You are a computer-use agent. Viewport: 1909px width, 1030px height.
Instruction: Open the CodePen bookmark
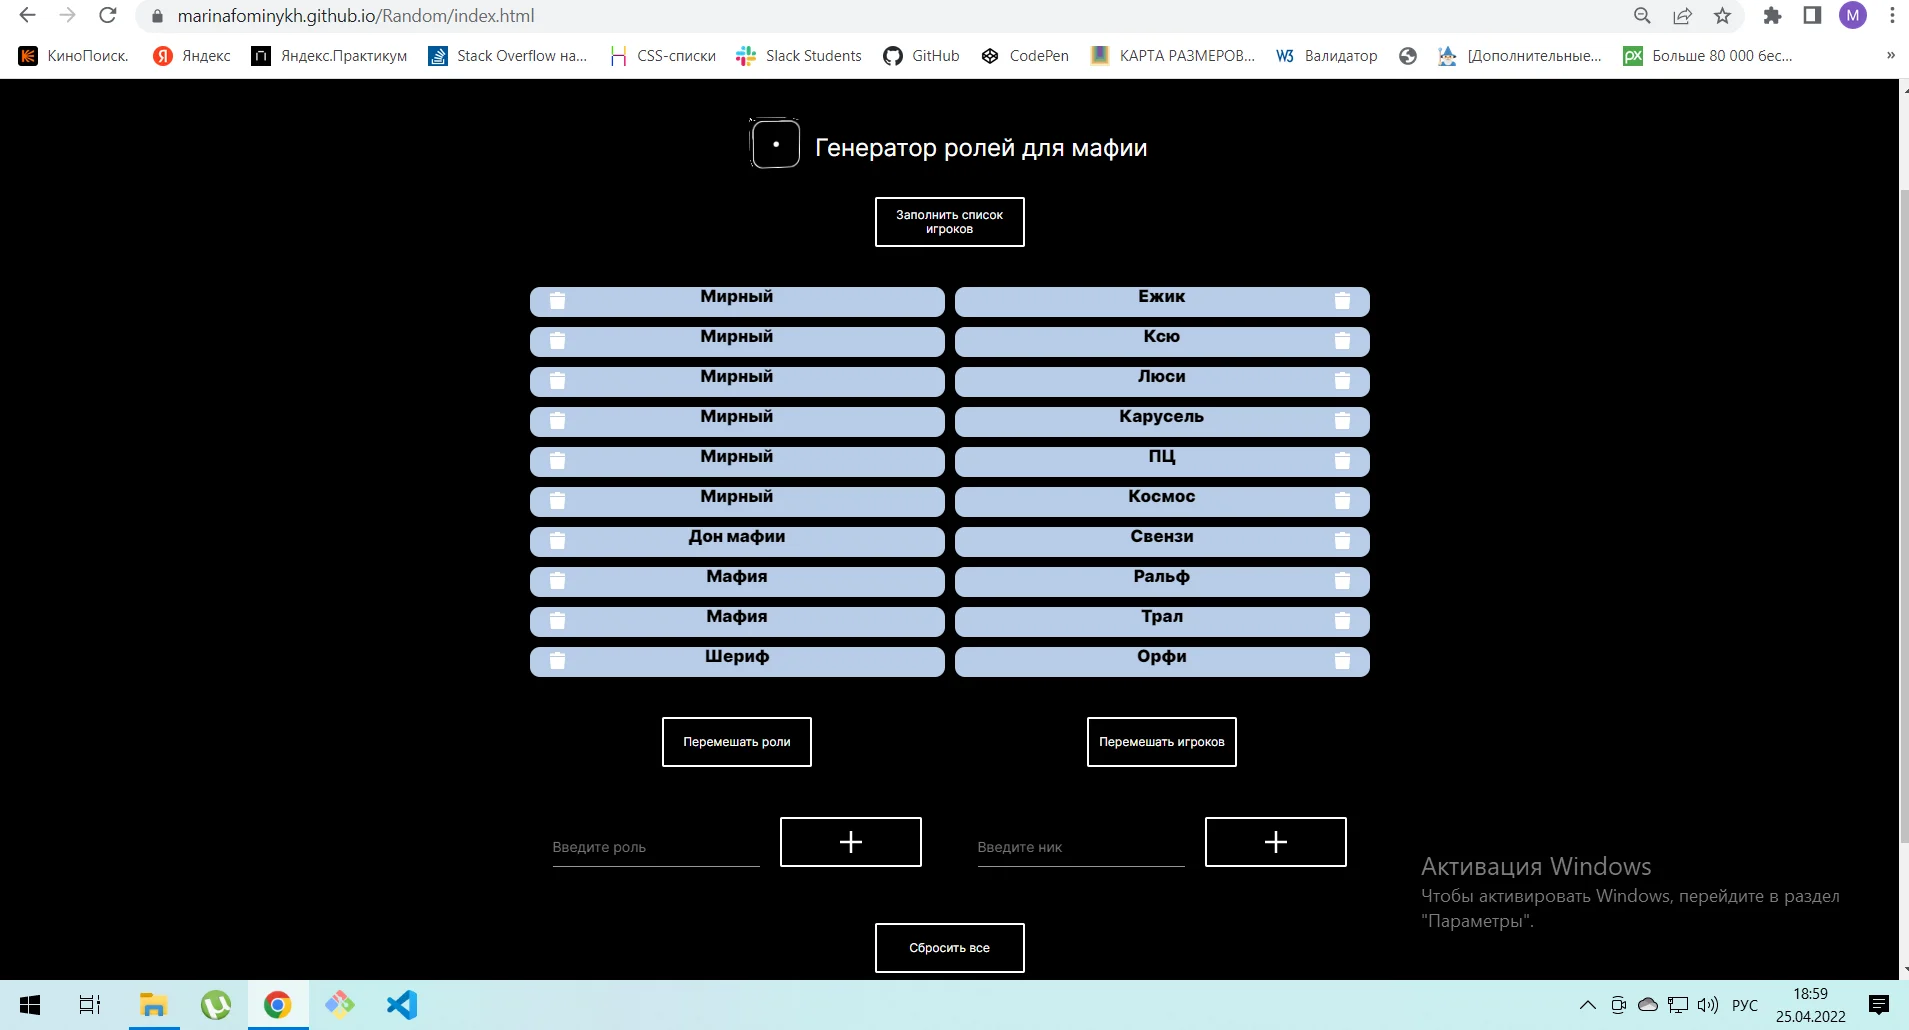[x=1025, y=56]
